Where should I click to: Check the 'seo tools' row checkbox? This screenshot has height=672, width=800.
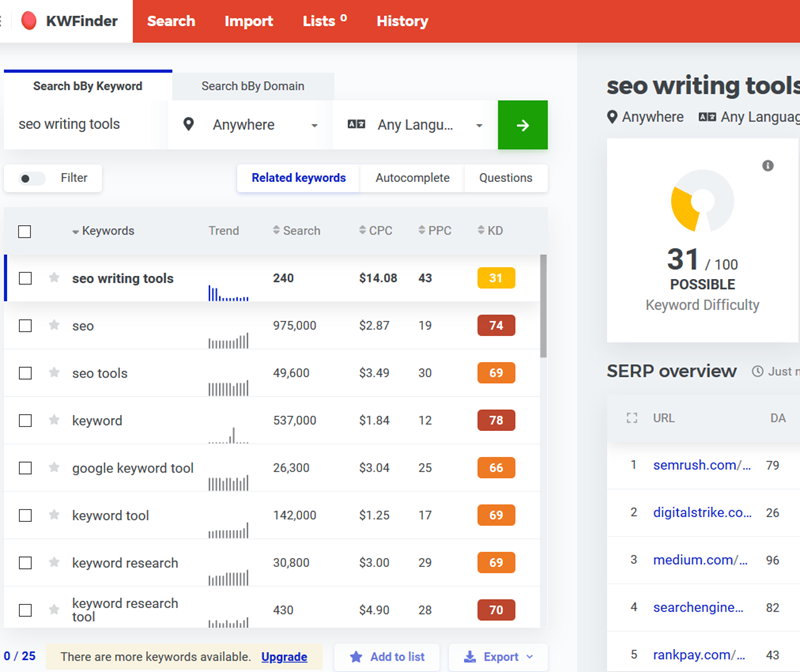coord(25,373)
